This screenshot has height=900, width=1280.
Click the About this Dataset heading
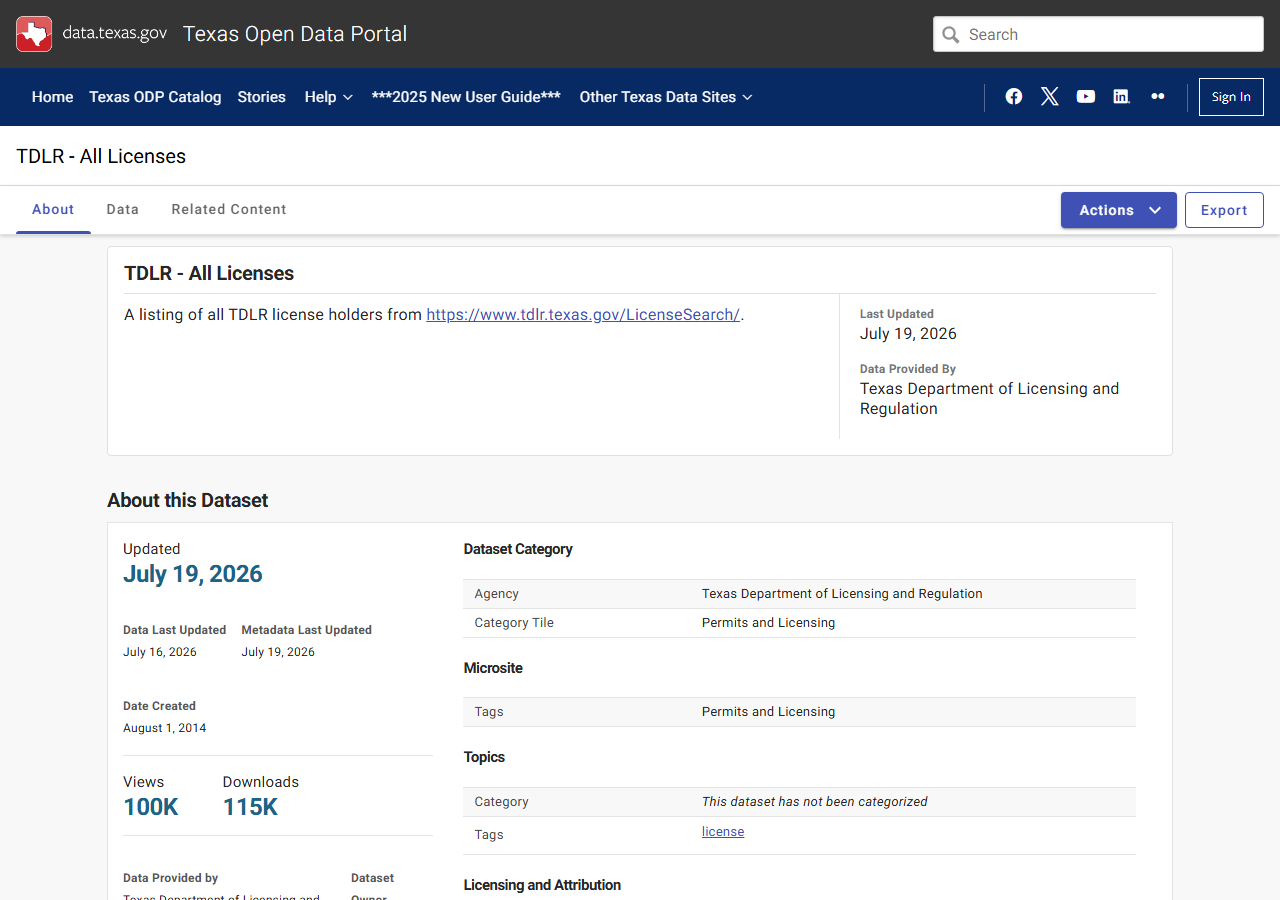click(188, 500)
